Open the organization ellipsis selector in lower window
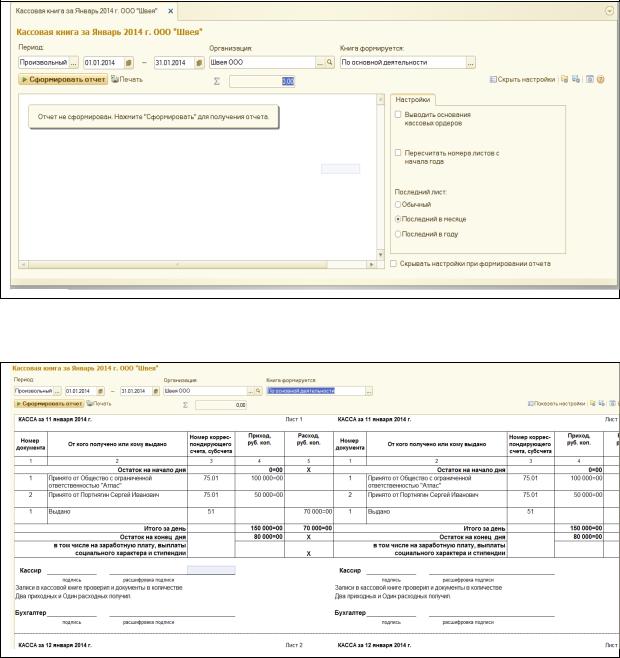 tap(251, 391)
